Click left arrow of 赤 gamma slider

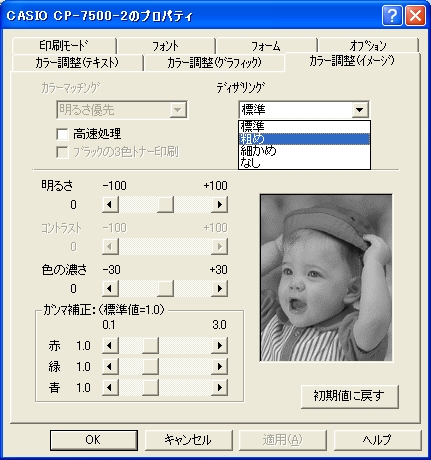(x=110, y=346)
